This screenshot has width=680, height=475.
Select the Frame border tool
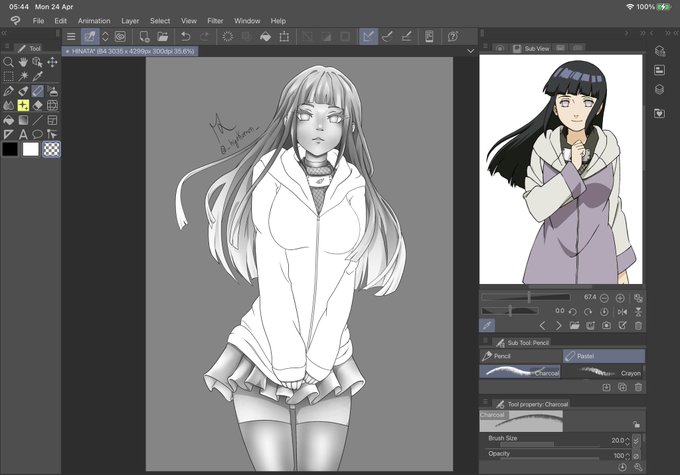point(52,120)
